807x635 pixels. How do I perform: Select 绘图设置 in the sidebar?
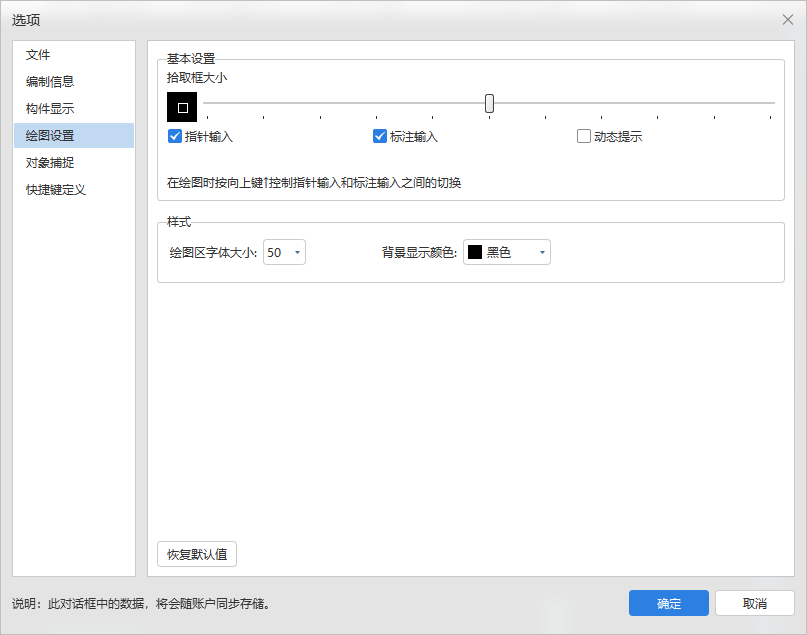[50, 136]
